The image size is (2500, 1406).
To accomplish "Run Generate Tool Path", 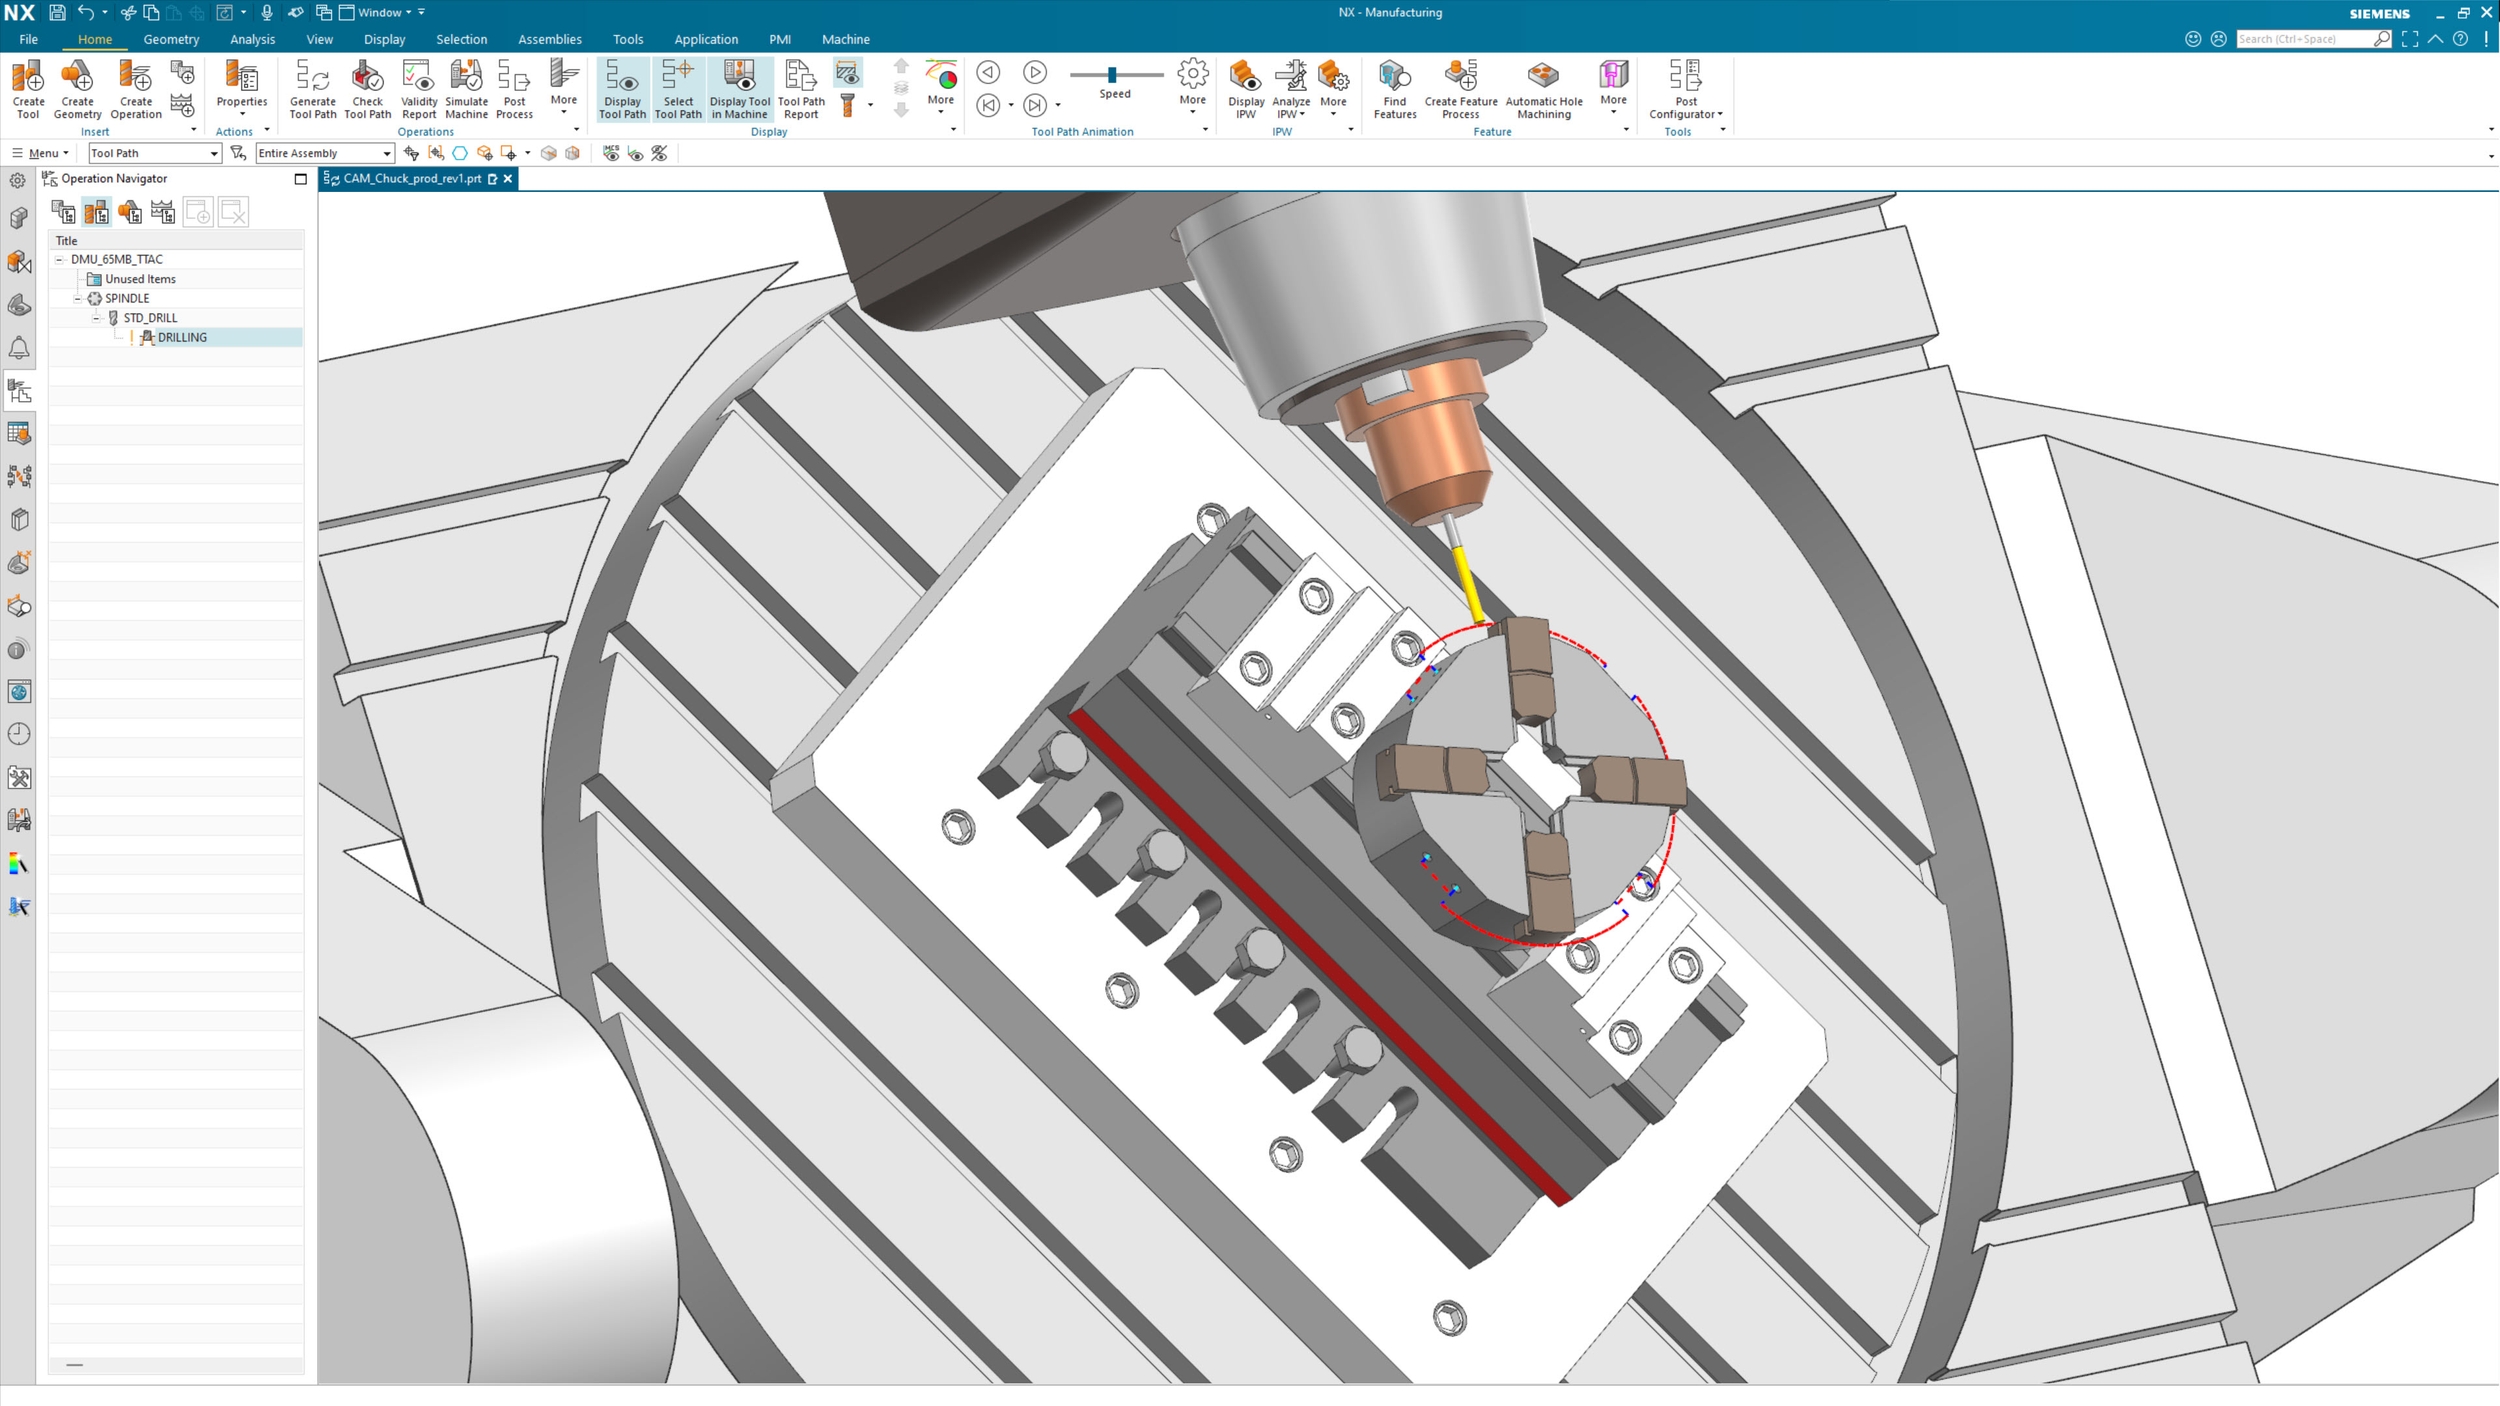I will [312, 89].
